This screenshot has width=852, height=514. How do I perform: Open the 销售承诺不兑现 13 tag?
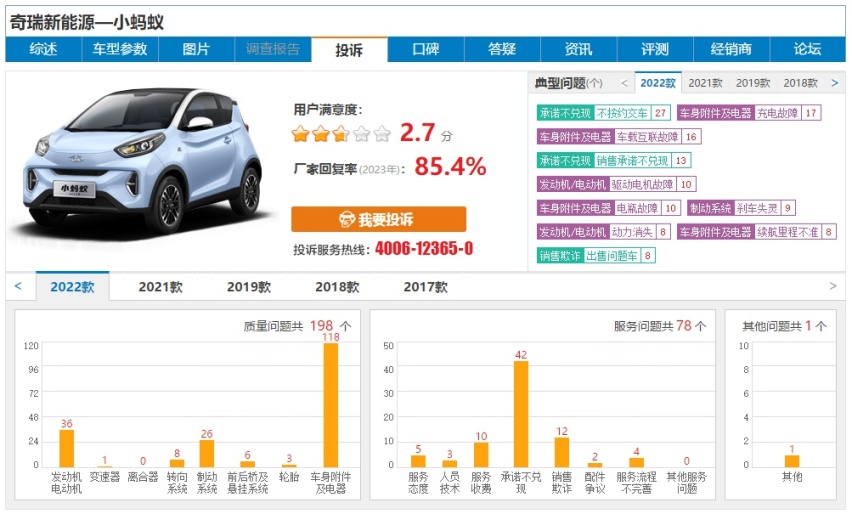click(x=614, y=161)
